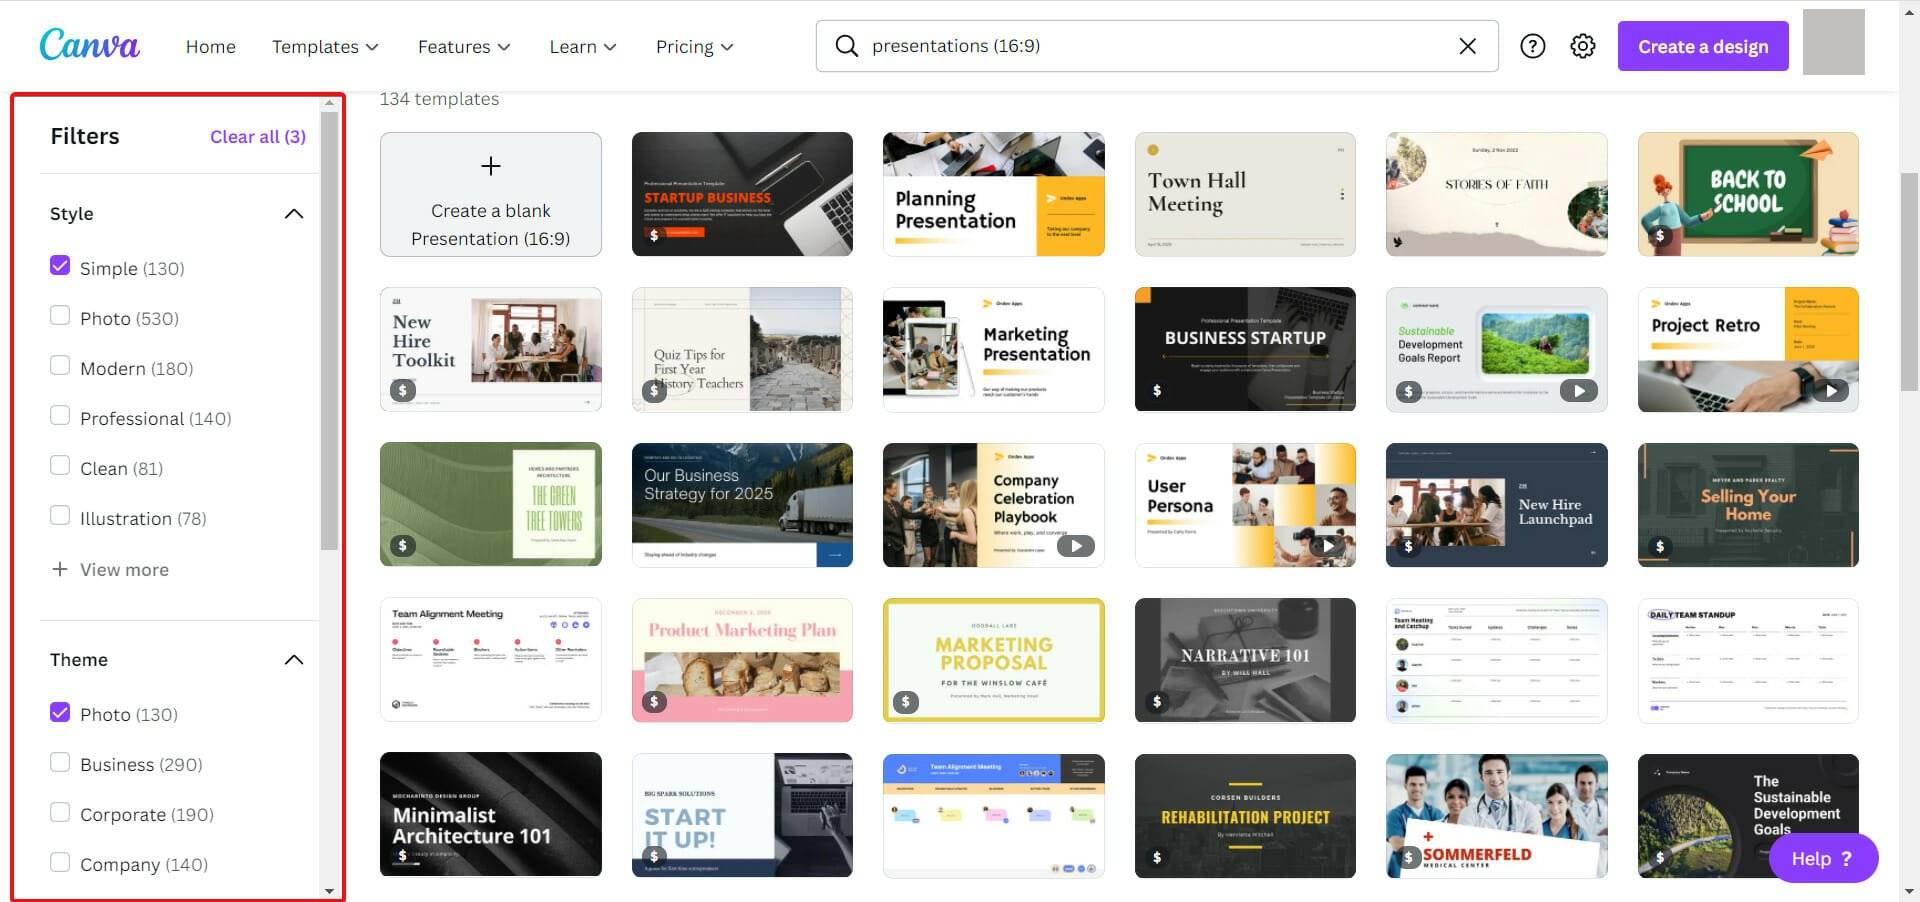Enable the Business theme filter
Image resolution: width=1920 pixels, height=902 pixels.
click(x=60, y=762)
